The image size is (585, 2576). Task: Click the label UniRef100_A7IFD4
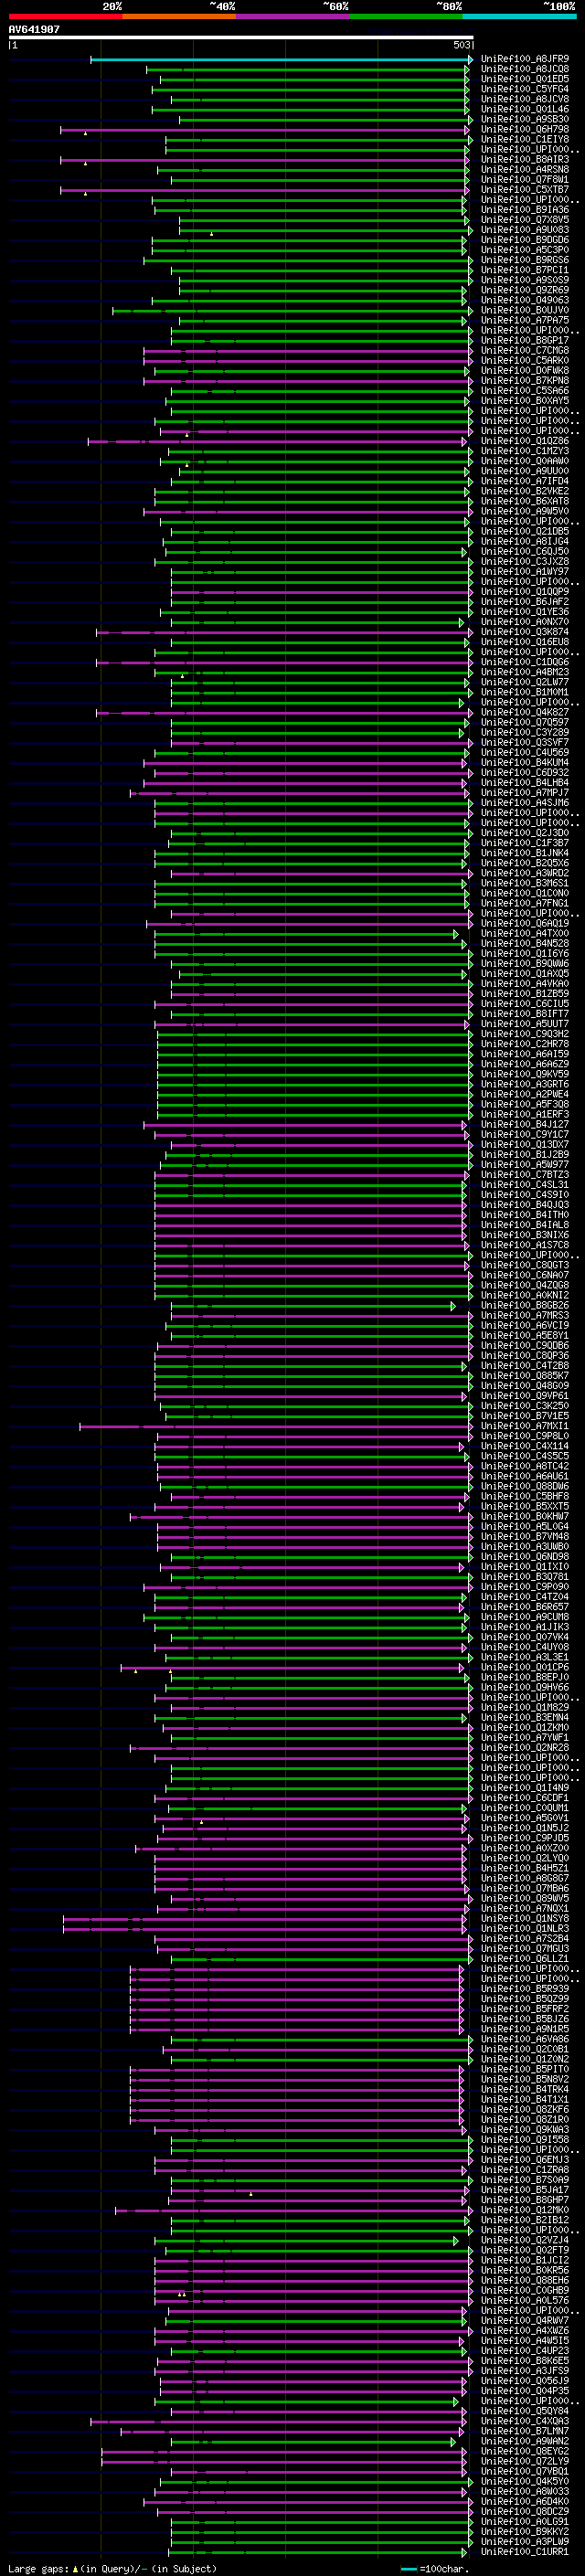[525, 481]
